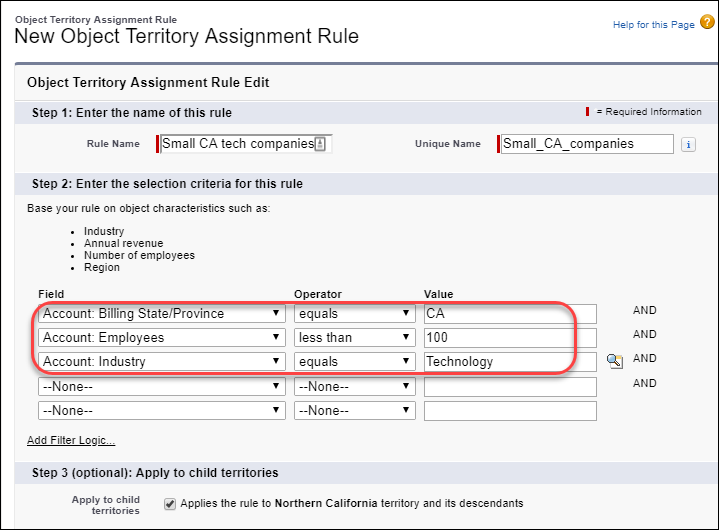Viewport: 719px width, 530px height.
Task: Open Account: Employees field dropdown
Action: pyautogui.click(x=162, y=337)
